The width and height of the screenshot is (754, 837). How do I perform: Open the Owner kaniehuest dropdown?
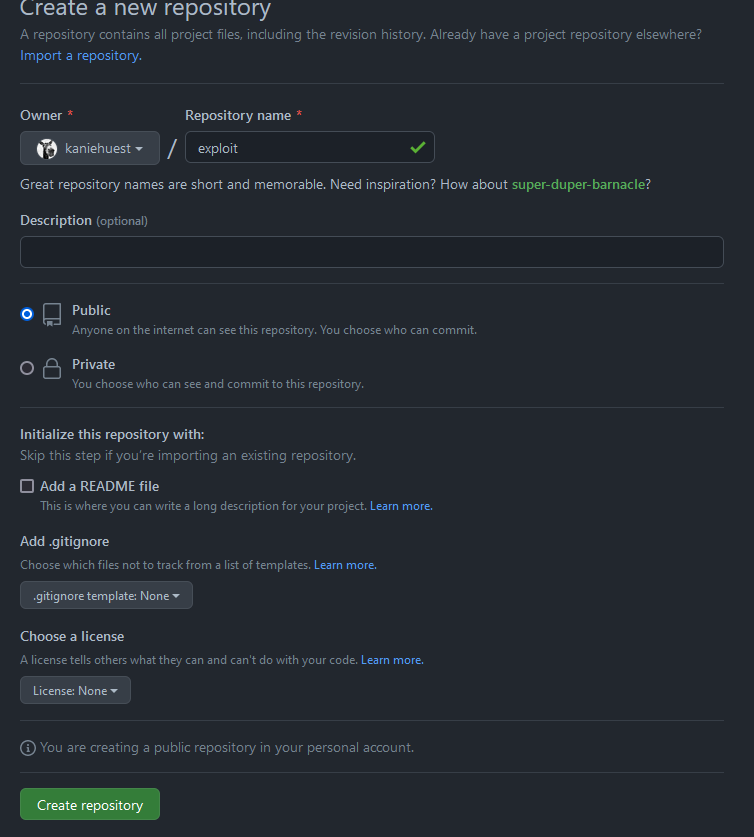click(x=90, y=148)
